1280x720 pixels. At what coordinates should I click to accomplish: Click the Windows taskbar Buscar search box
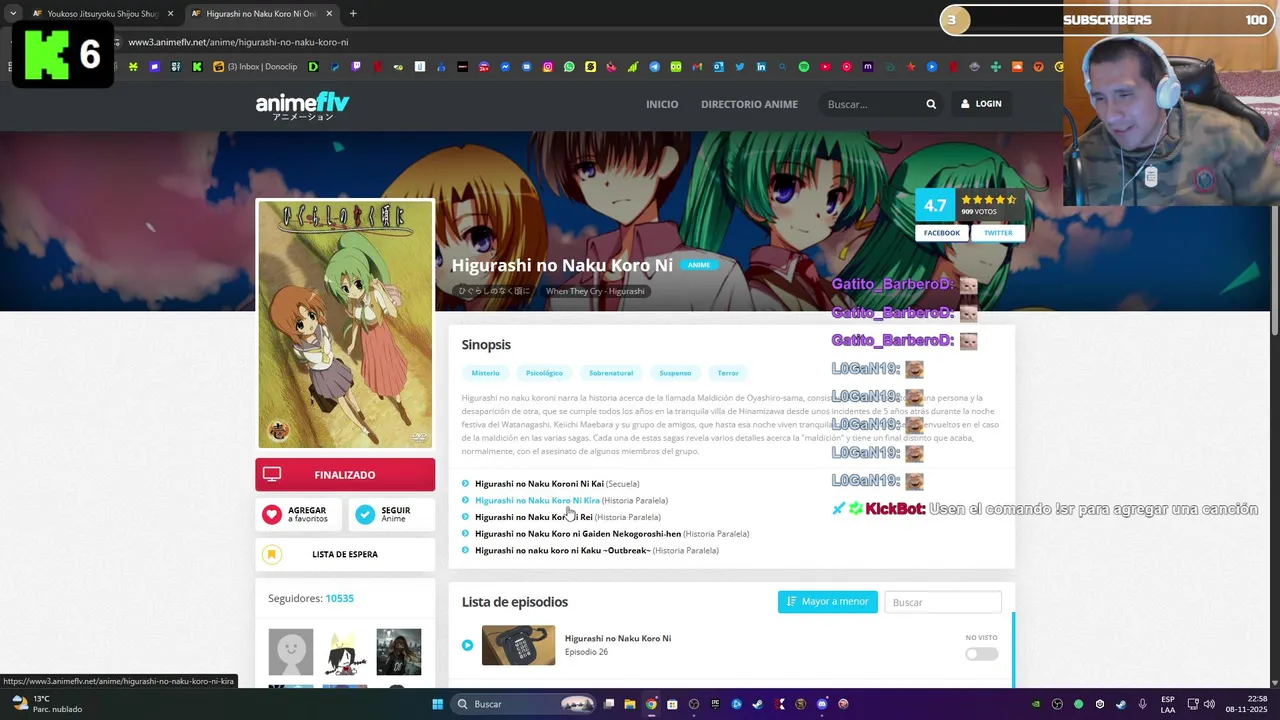(522, 704)
